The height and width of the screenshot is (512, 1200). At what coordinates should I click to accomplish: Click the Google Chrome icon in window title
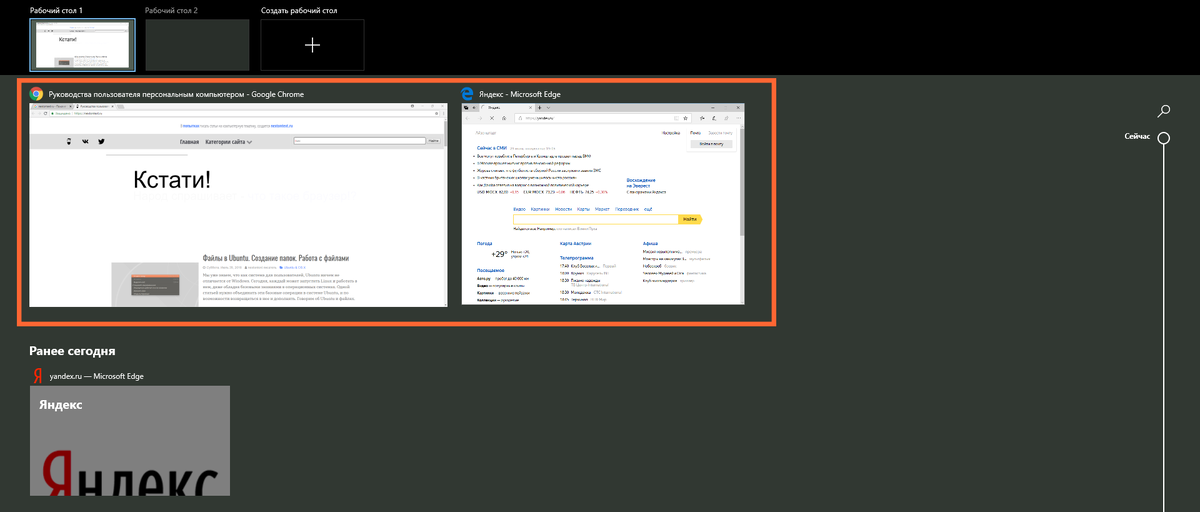[36, 94]
